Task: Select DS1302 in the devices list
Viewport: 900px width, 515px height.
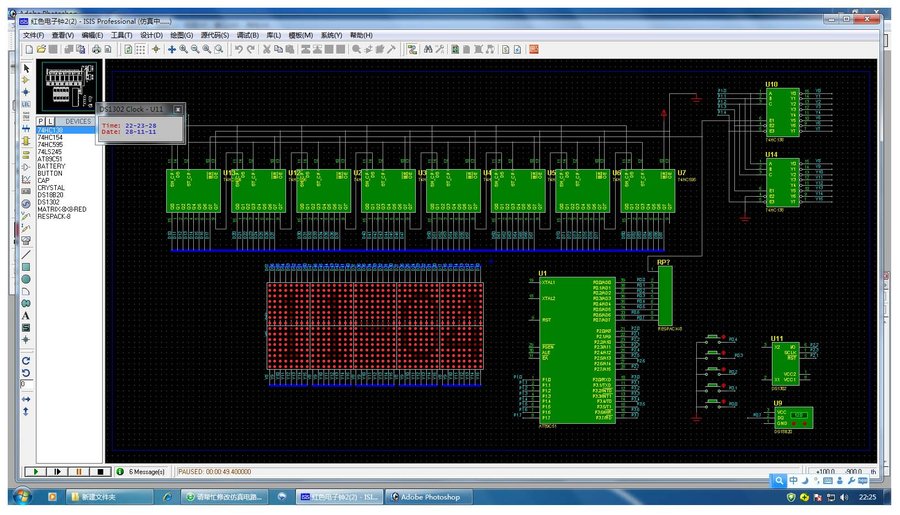Action: [x=49, y=202]
